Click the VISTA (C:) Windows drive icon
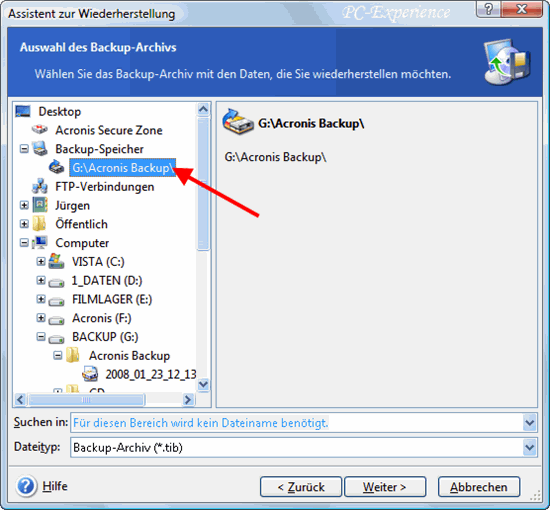This screenshot has width=550, height=510. click(56, 261)
